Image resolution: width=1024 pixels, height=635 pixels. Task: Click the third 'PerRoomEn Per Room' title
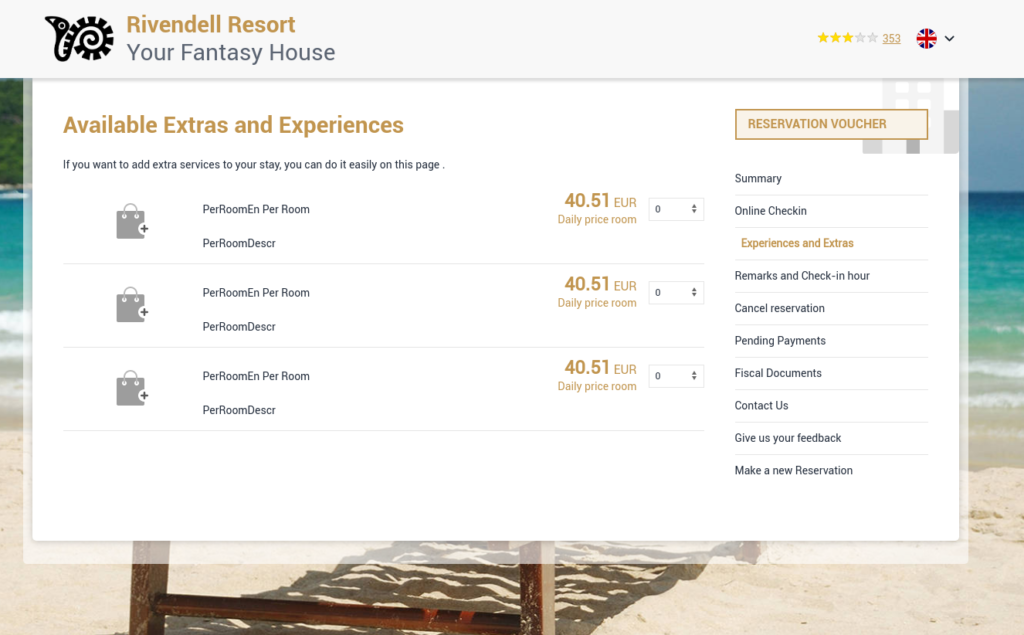(256, 376)
